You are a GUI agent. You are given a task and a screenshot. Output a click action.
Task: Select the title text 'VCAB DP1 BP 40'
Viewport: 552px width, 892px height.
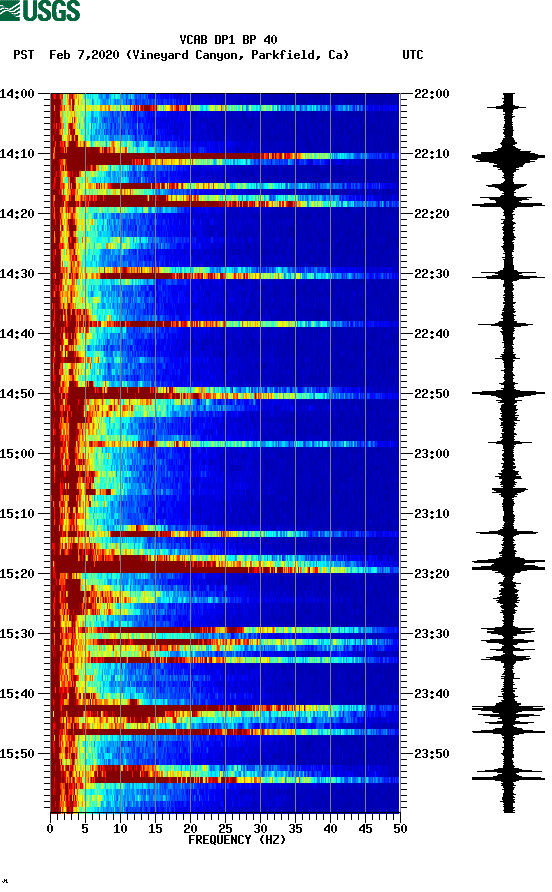[x=228, y=40]
